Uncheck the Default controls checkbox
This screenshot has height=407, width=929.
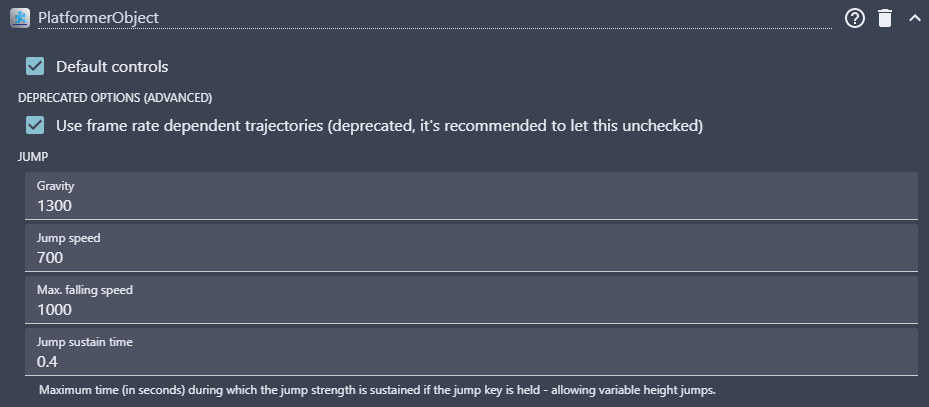coord(35,66)
